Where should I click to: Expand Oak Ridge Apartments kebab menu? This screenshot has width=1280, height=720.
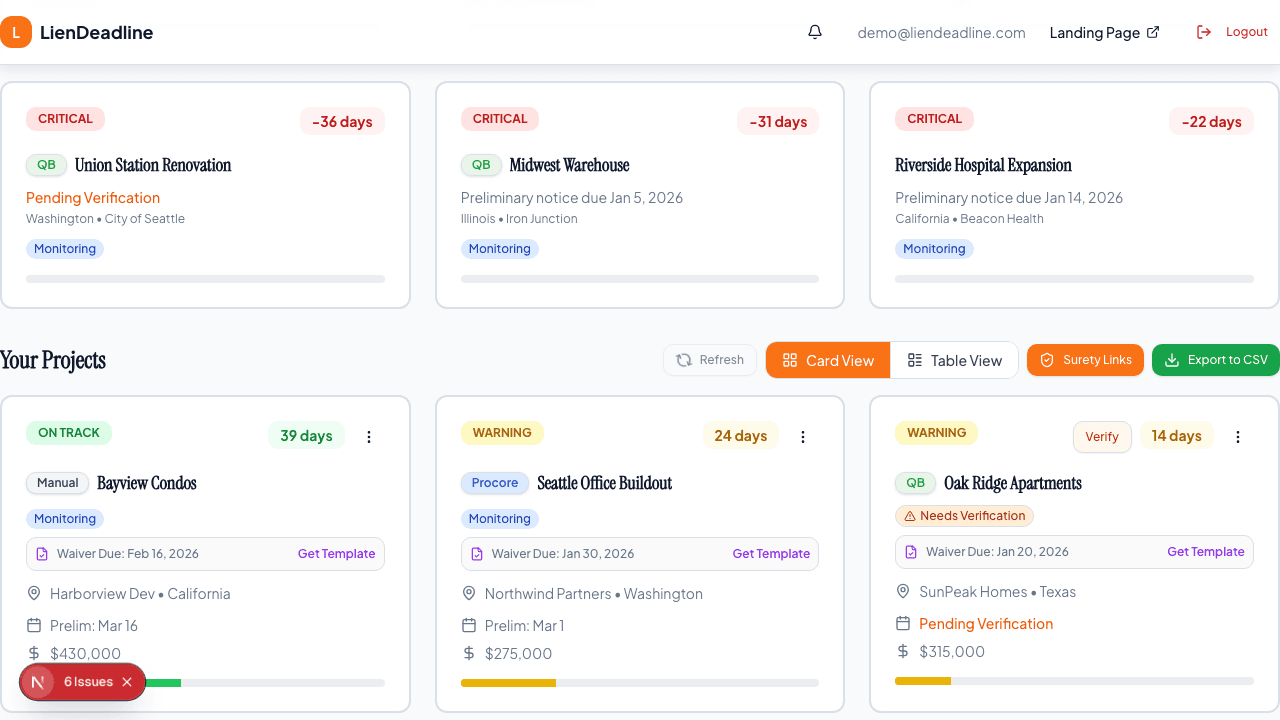click(1238, 437)
